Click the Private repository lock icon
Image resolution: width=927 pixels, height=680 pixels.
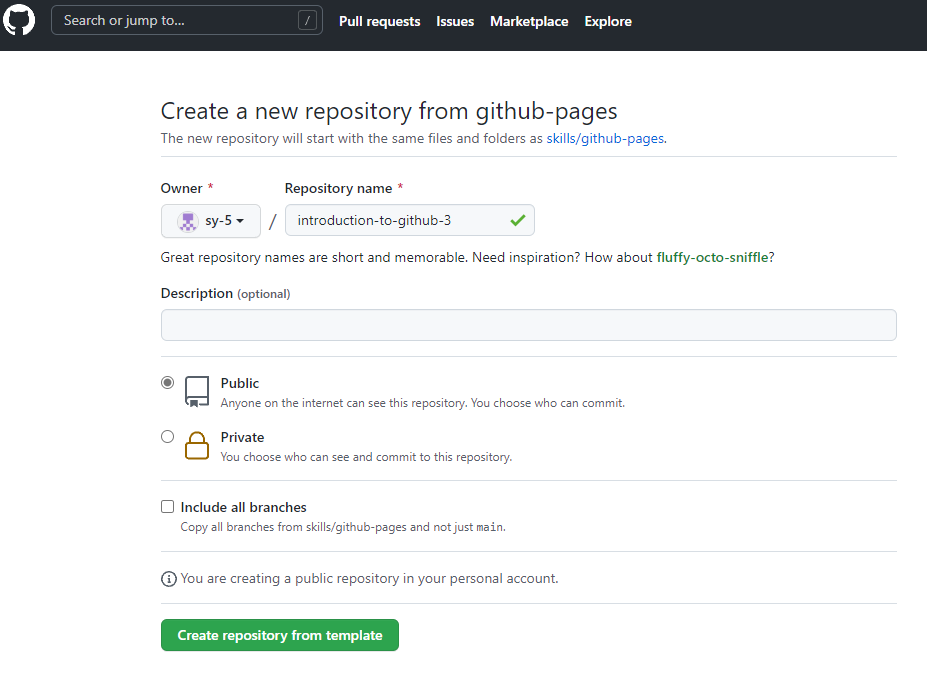point(197,445)
